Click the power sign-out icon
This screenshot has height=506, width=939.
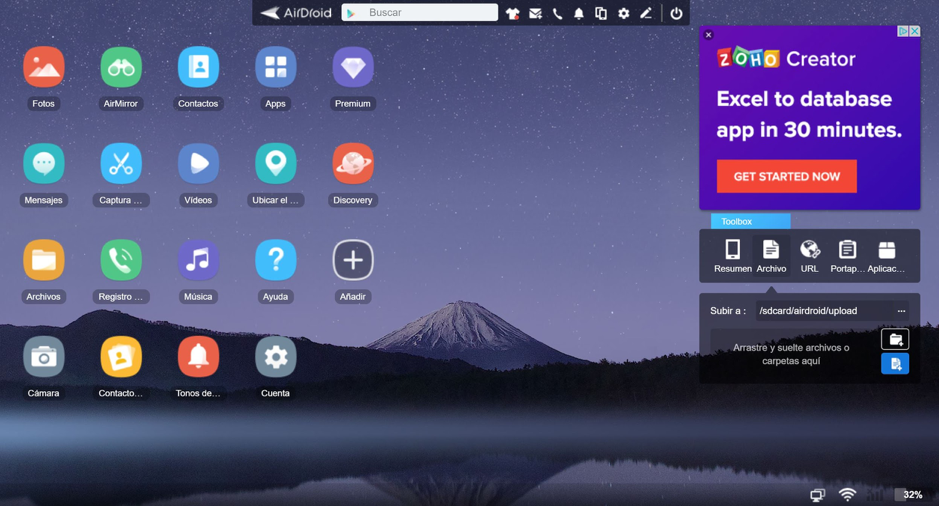[x=676, y=13]
